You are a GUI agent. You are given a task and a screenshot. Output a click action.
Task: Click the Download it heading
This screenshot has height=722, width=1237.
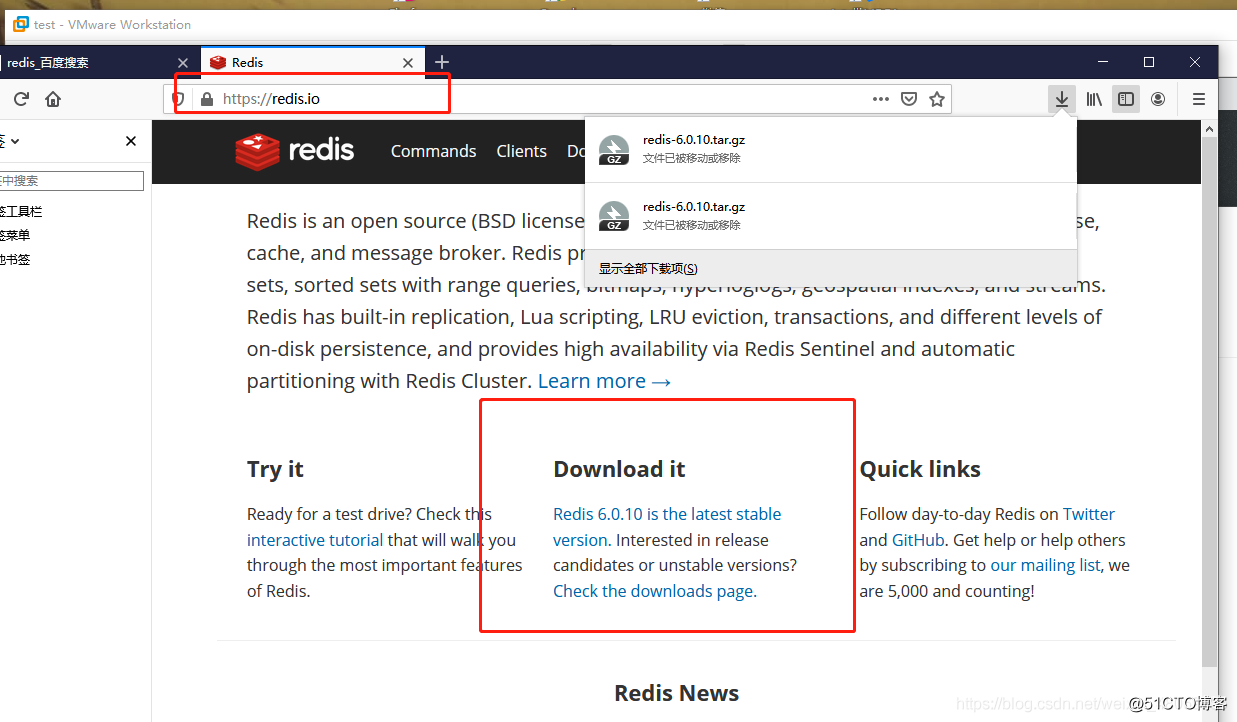coord(619,469)
